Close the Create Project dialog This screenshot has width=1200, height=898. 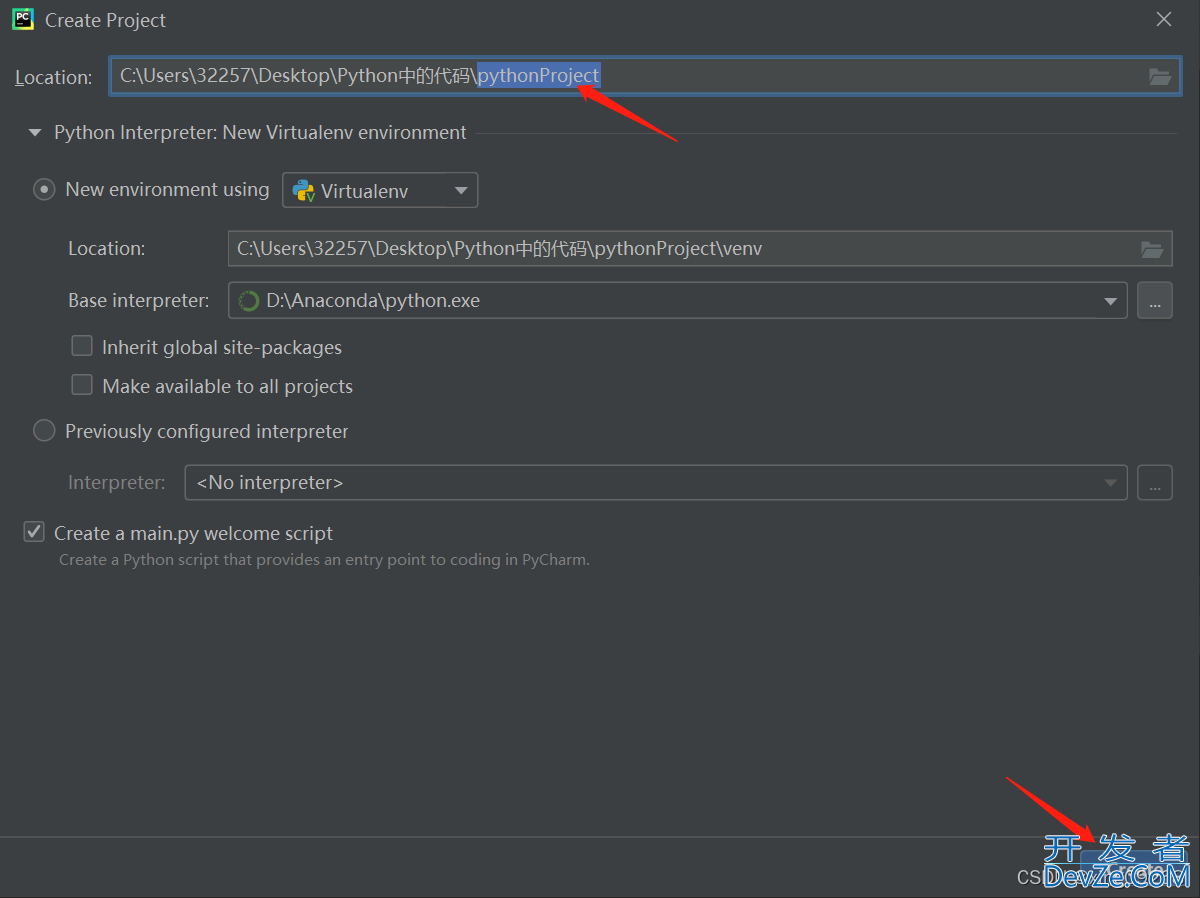(1163, 19)
